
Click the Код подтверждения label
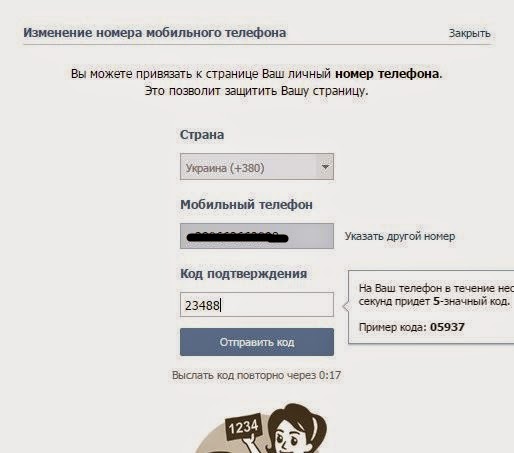click(x=244, y=274)
